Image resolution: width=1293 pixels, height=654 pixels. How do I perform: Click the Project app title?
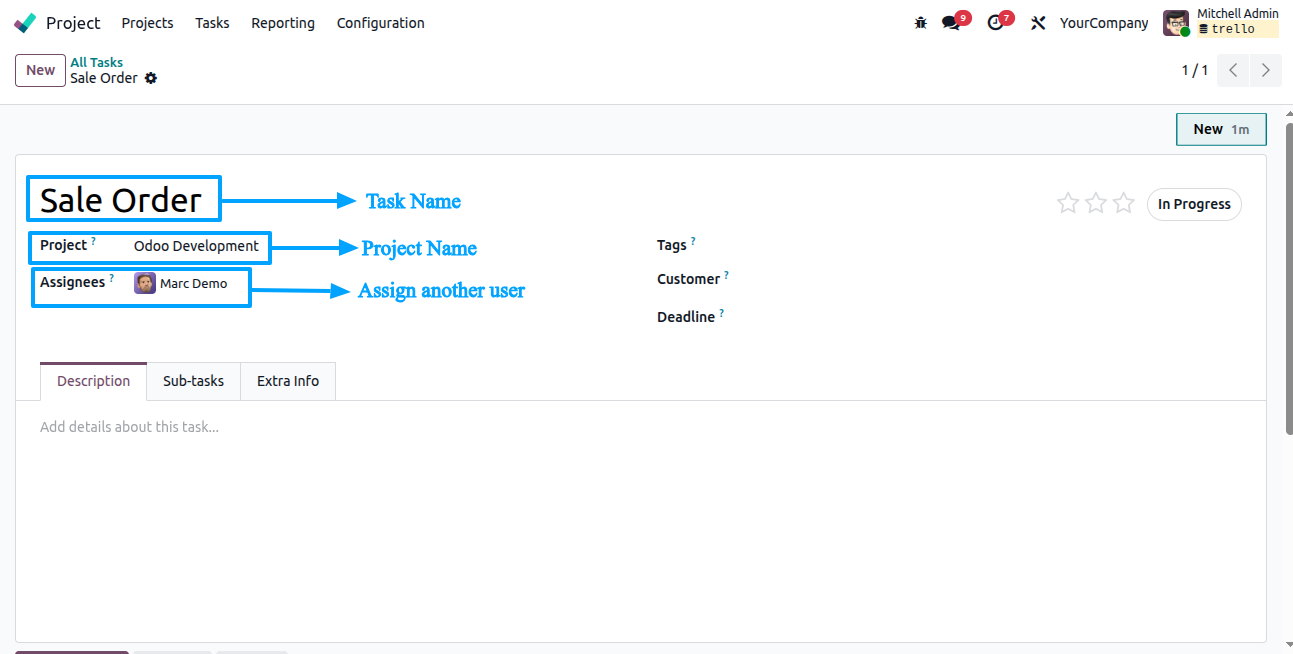pyautogui.click(x=73, y=22)
